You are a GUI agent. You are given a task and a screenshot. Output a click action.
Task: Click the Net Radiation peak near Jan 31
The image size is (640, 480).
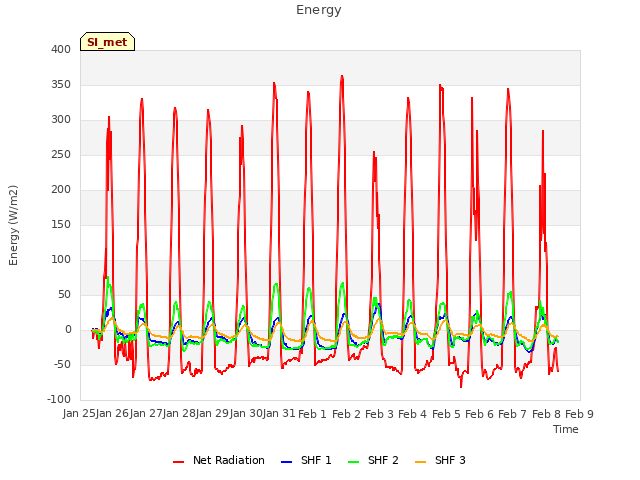coord(274,83)
